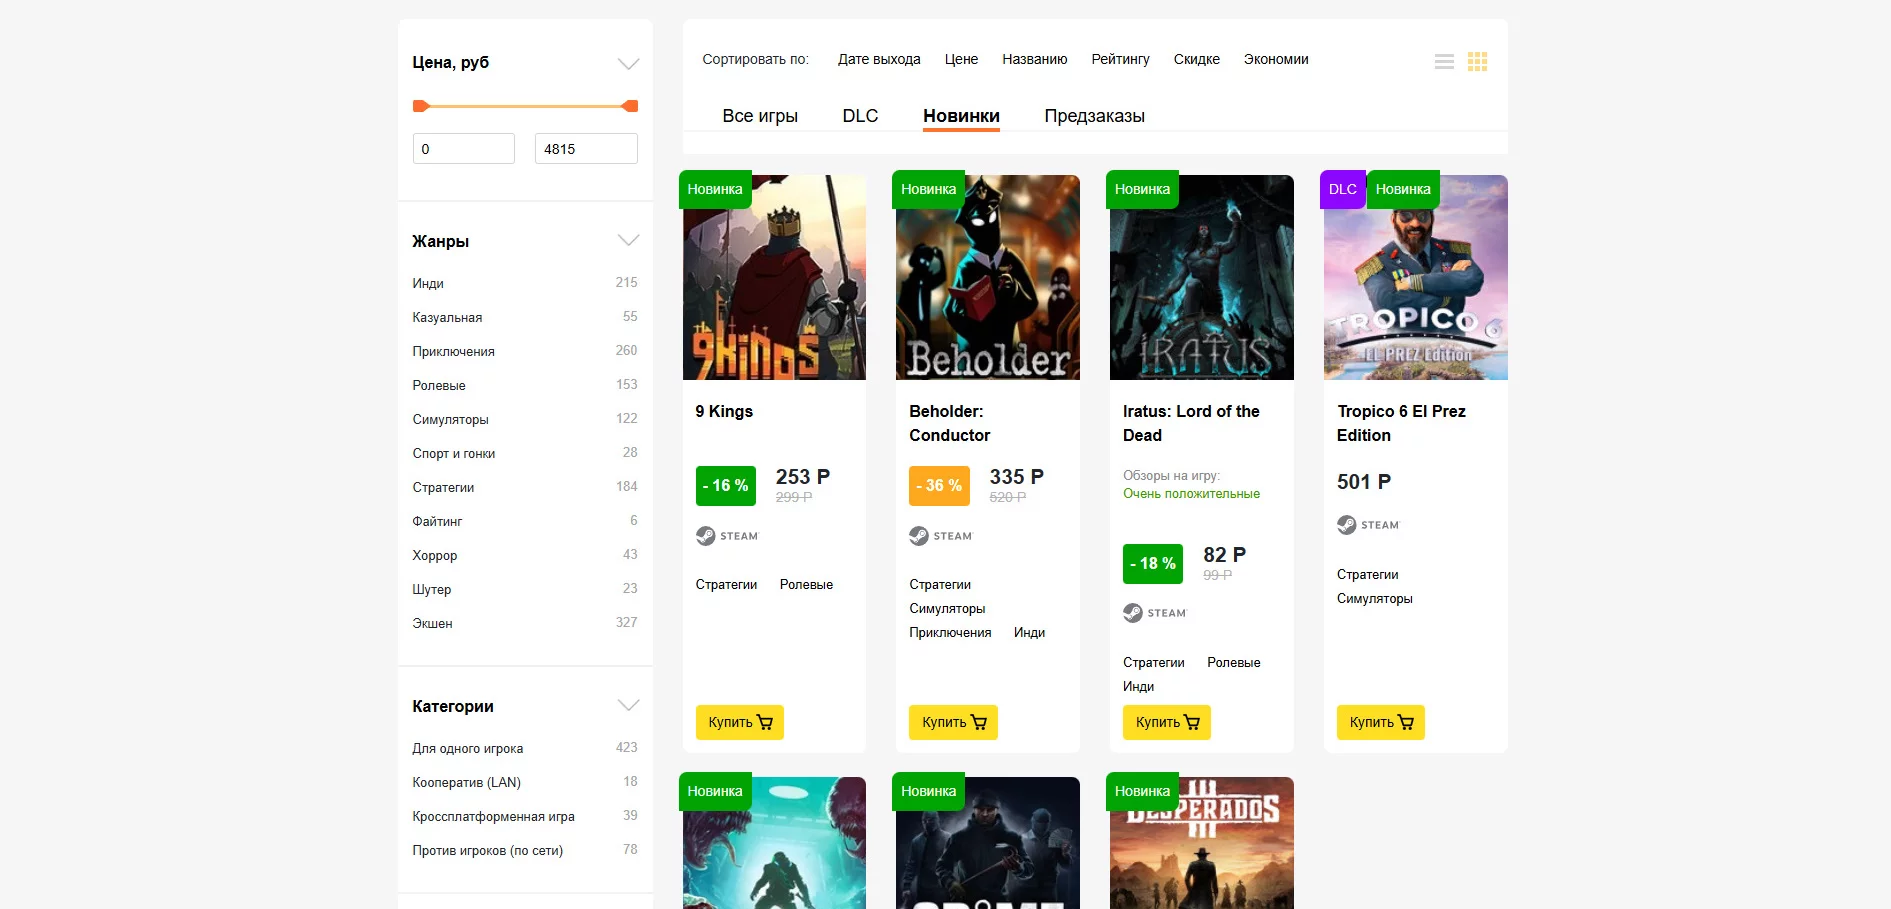Switch to list view layout
Screen dimensions: 1891x909
tap(1444, 62)
